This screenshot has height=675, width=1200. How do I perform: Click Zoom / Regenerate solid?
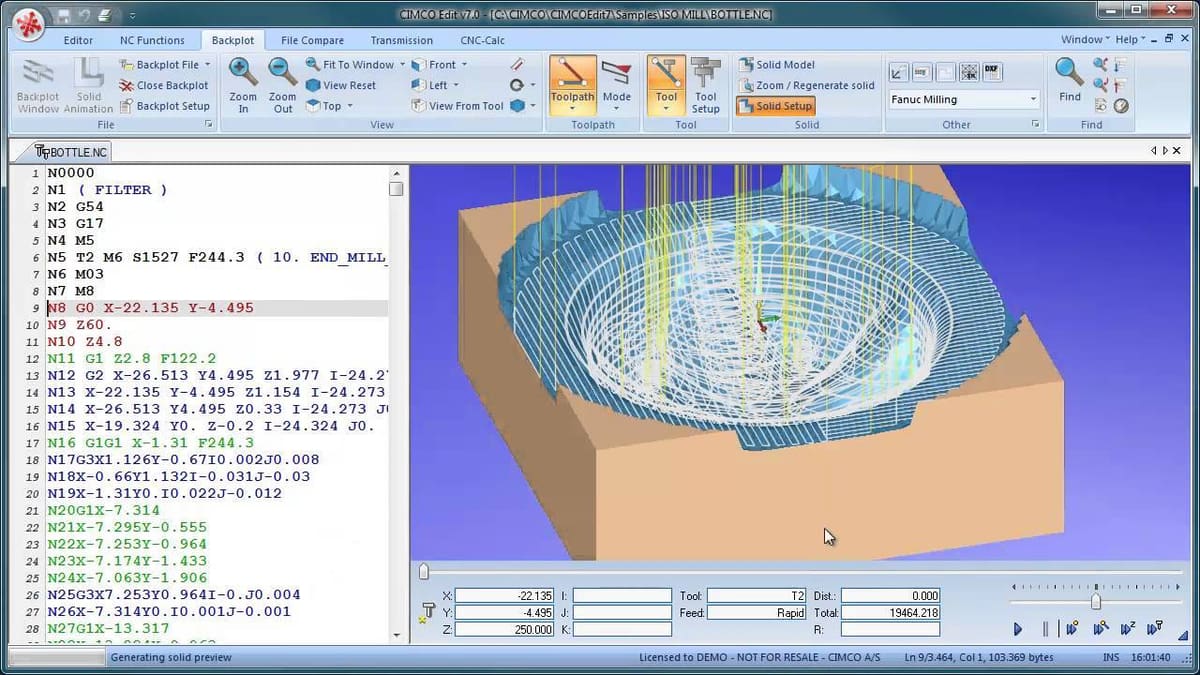click(x=807, y=85)
